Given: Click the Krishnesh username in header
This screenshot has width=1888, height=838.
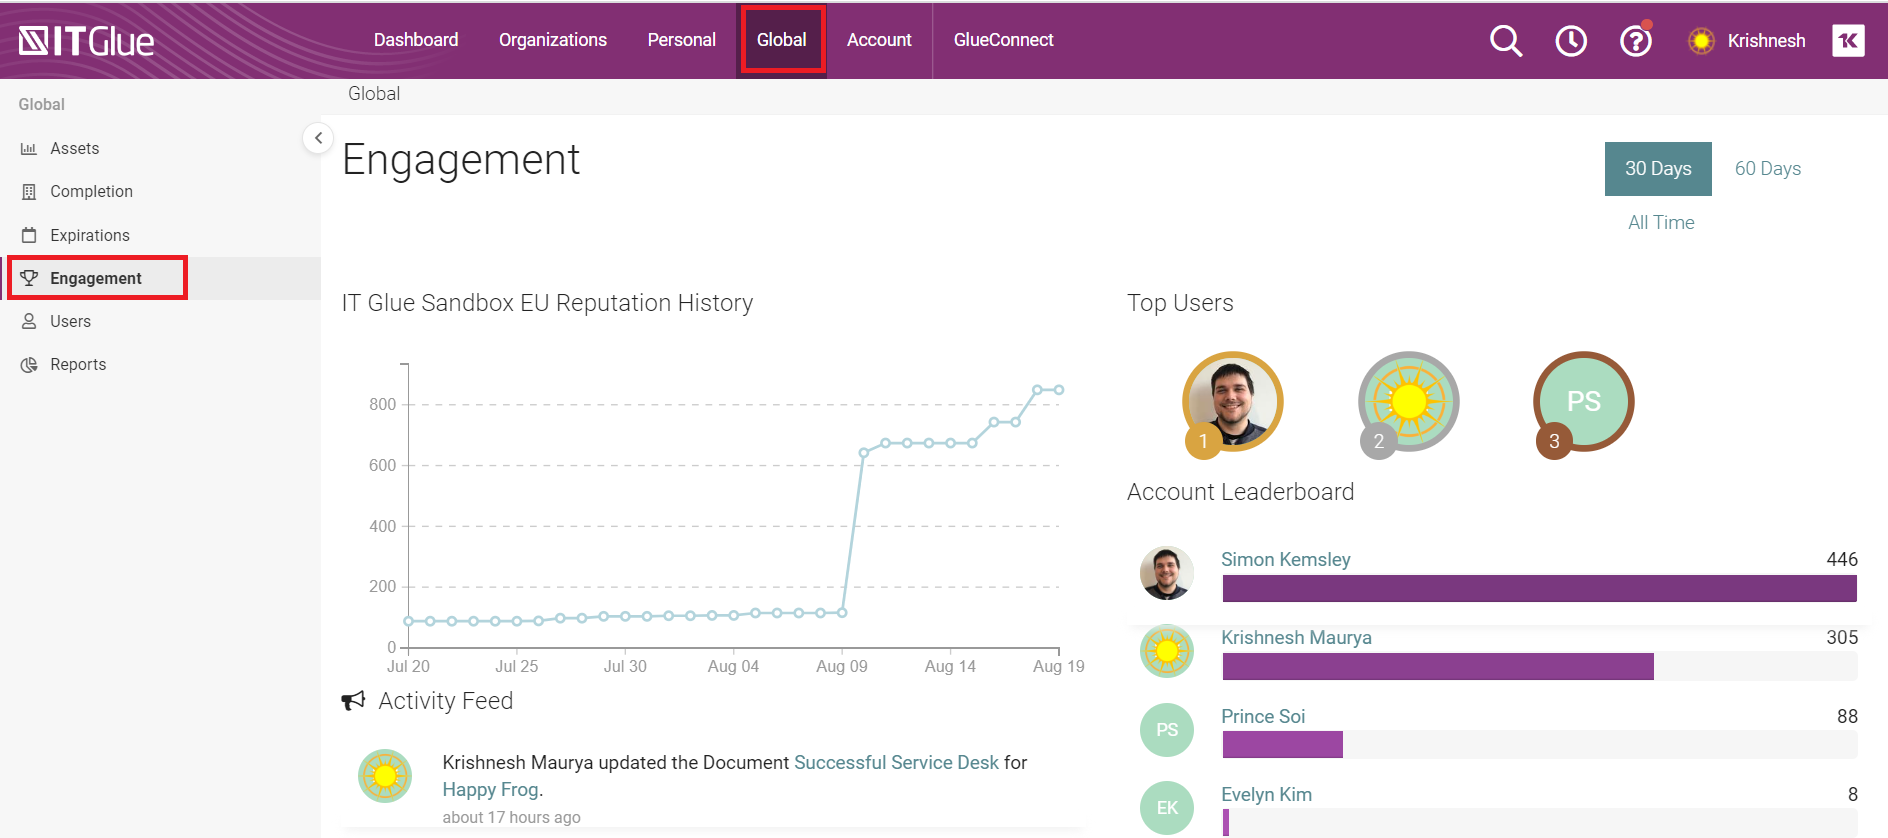Looking at the screenshot, I should [1766, 41].
